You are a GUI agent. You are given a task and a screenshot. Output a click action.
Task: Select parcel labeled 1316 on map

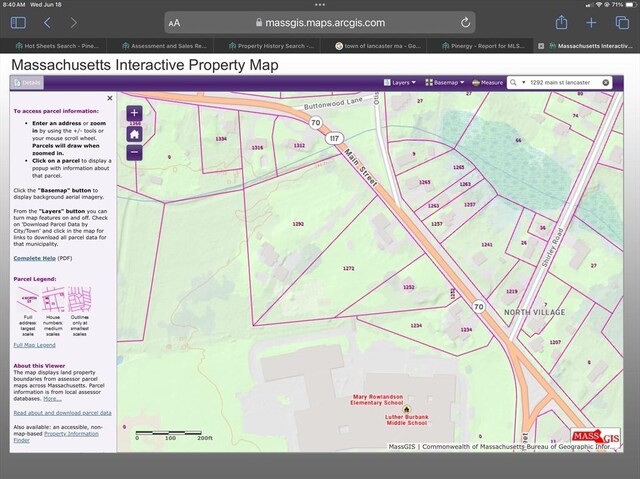[258, 148]
